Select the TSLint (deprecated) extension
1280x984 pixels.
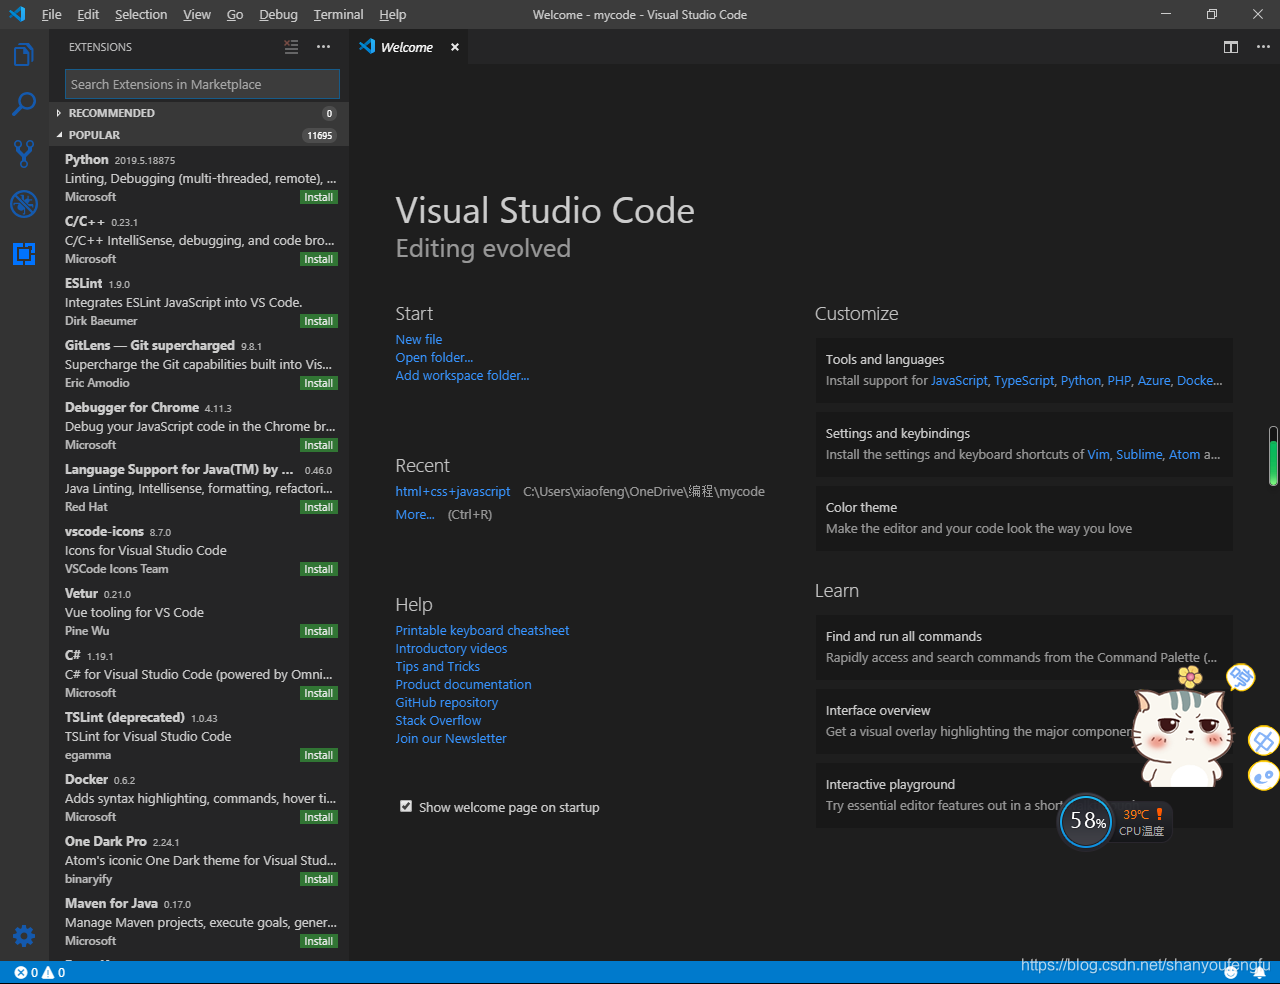tap(199, 735)
